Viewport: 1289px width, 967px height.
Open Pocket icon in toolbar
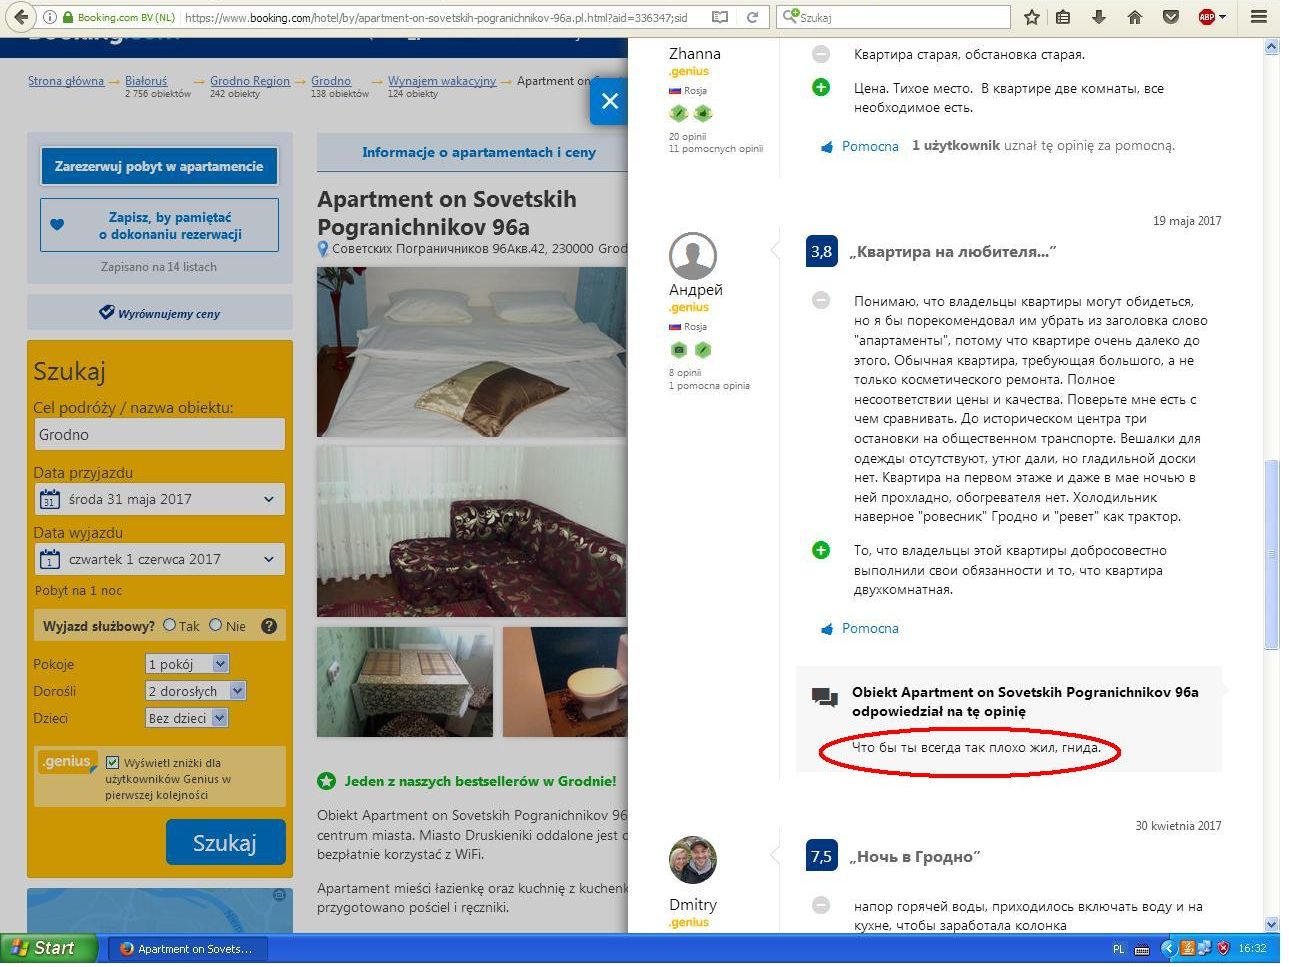(1169, 17)
